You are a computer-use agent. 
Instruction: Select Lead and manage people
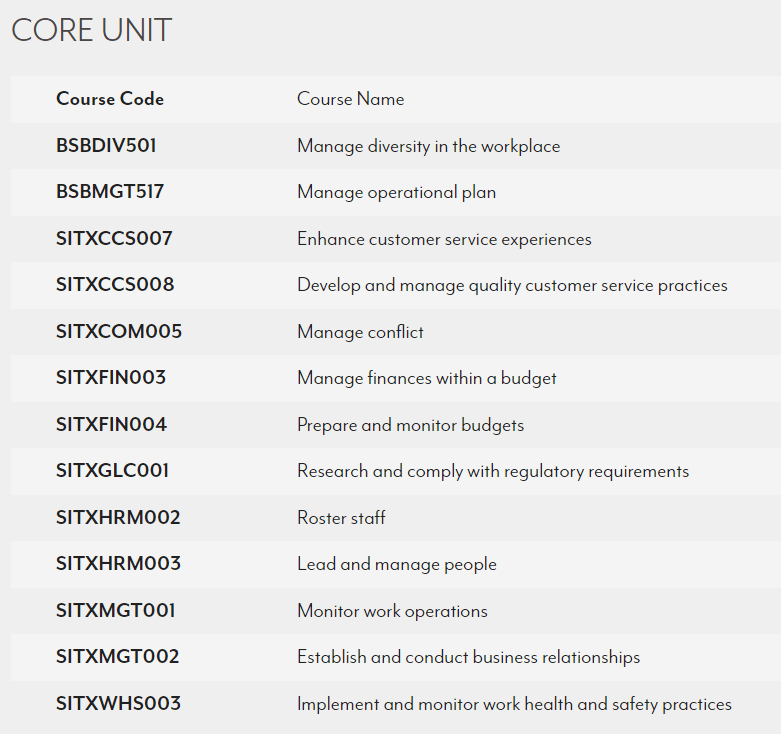pyautogui.click(x=397, y=564)
